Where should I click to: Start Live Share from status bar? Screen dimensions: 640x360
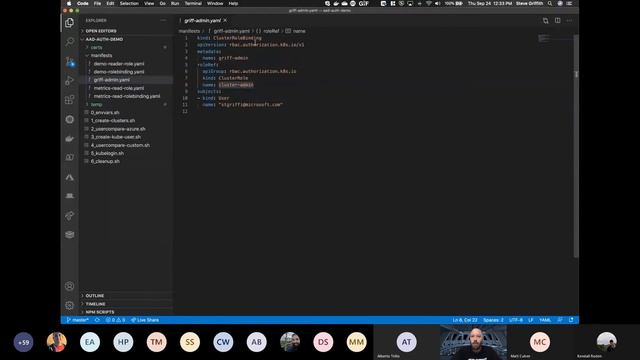[145, 320]
